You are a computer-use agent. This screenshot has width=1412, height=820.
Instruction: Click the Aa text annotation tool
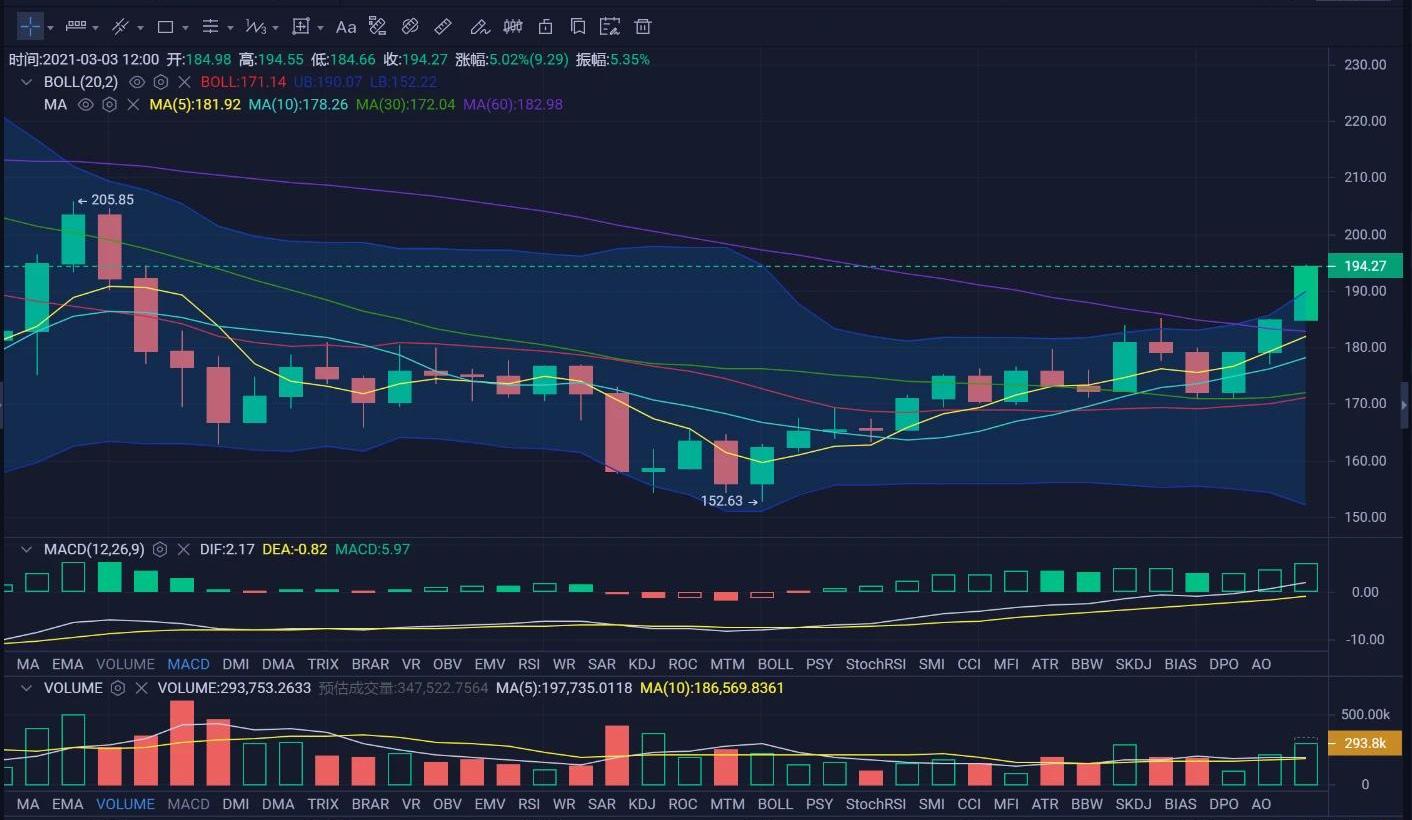click(x=346, y=27)
